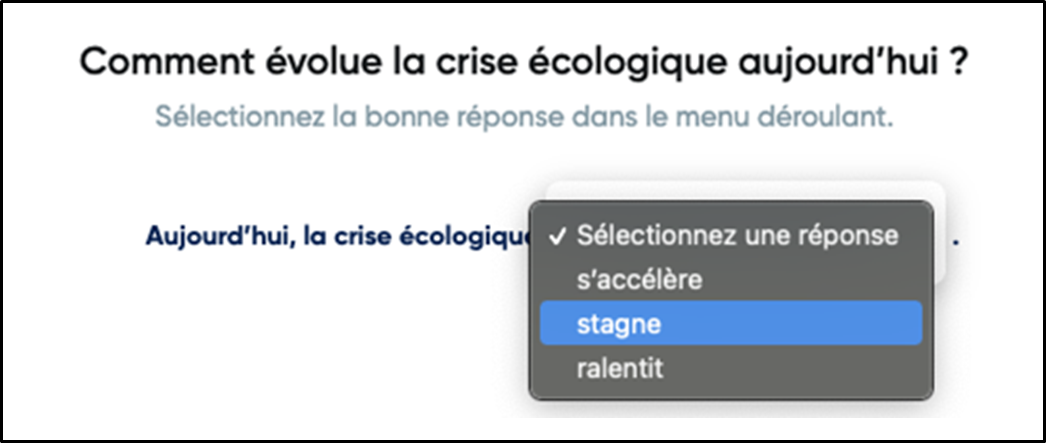
Task: Click the checkmark beside "Sélectionnez une réponse"
Action: tap(558, 237)
